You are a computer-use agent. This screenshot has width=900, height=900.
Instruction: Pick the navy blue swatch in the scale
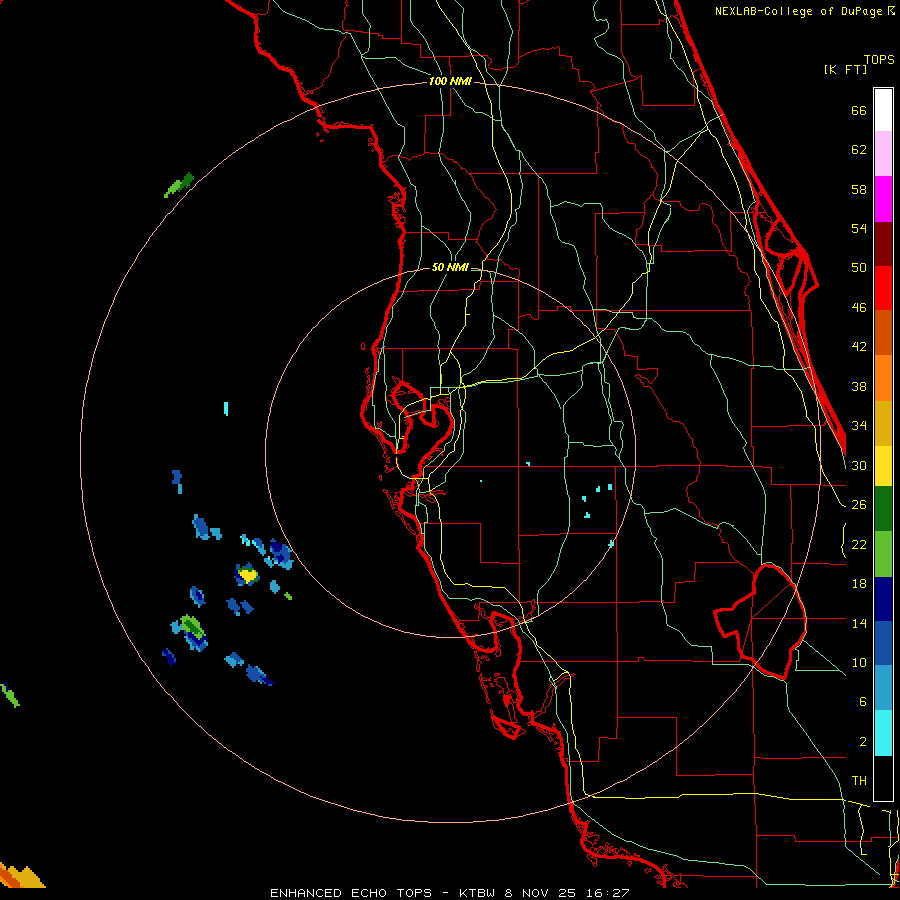tap(883, 599)
